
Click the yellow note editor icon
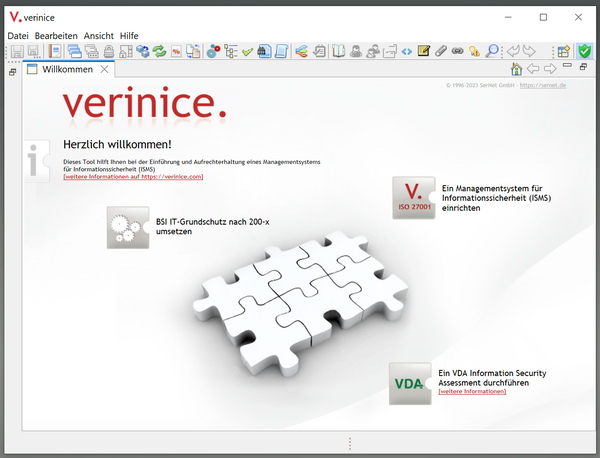[424, 51]
